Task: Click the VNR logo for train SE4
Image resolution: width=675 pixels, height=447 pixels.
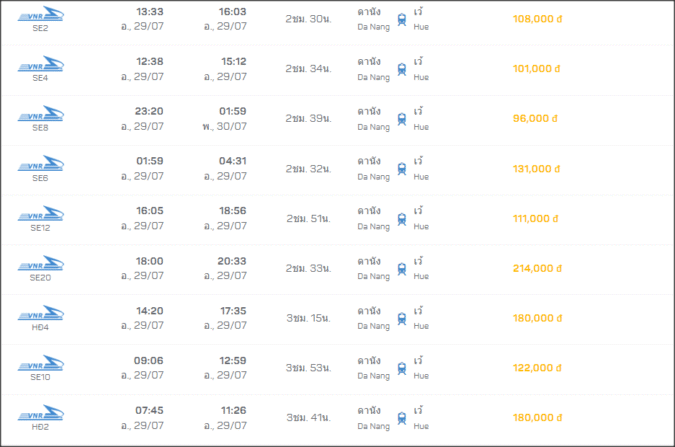Action: [x=39, y=63]
